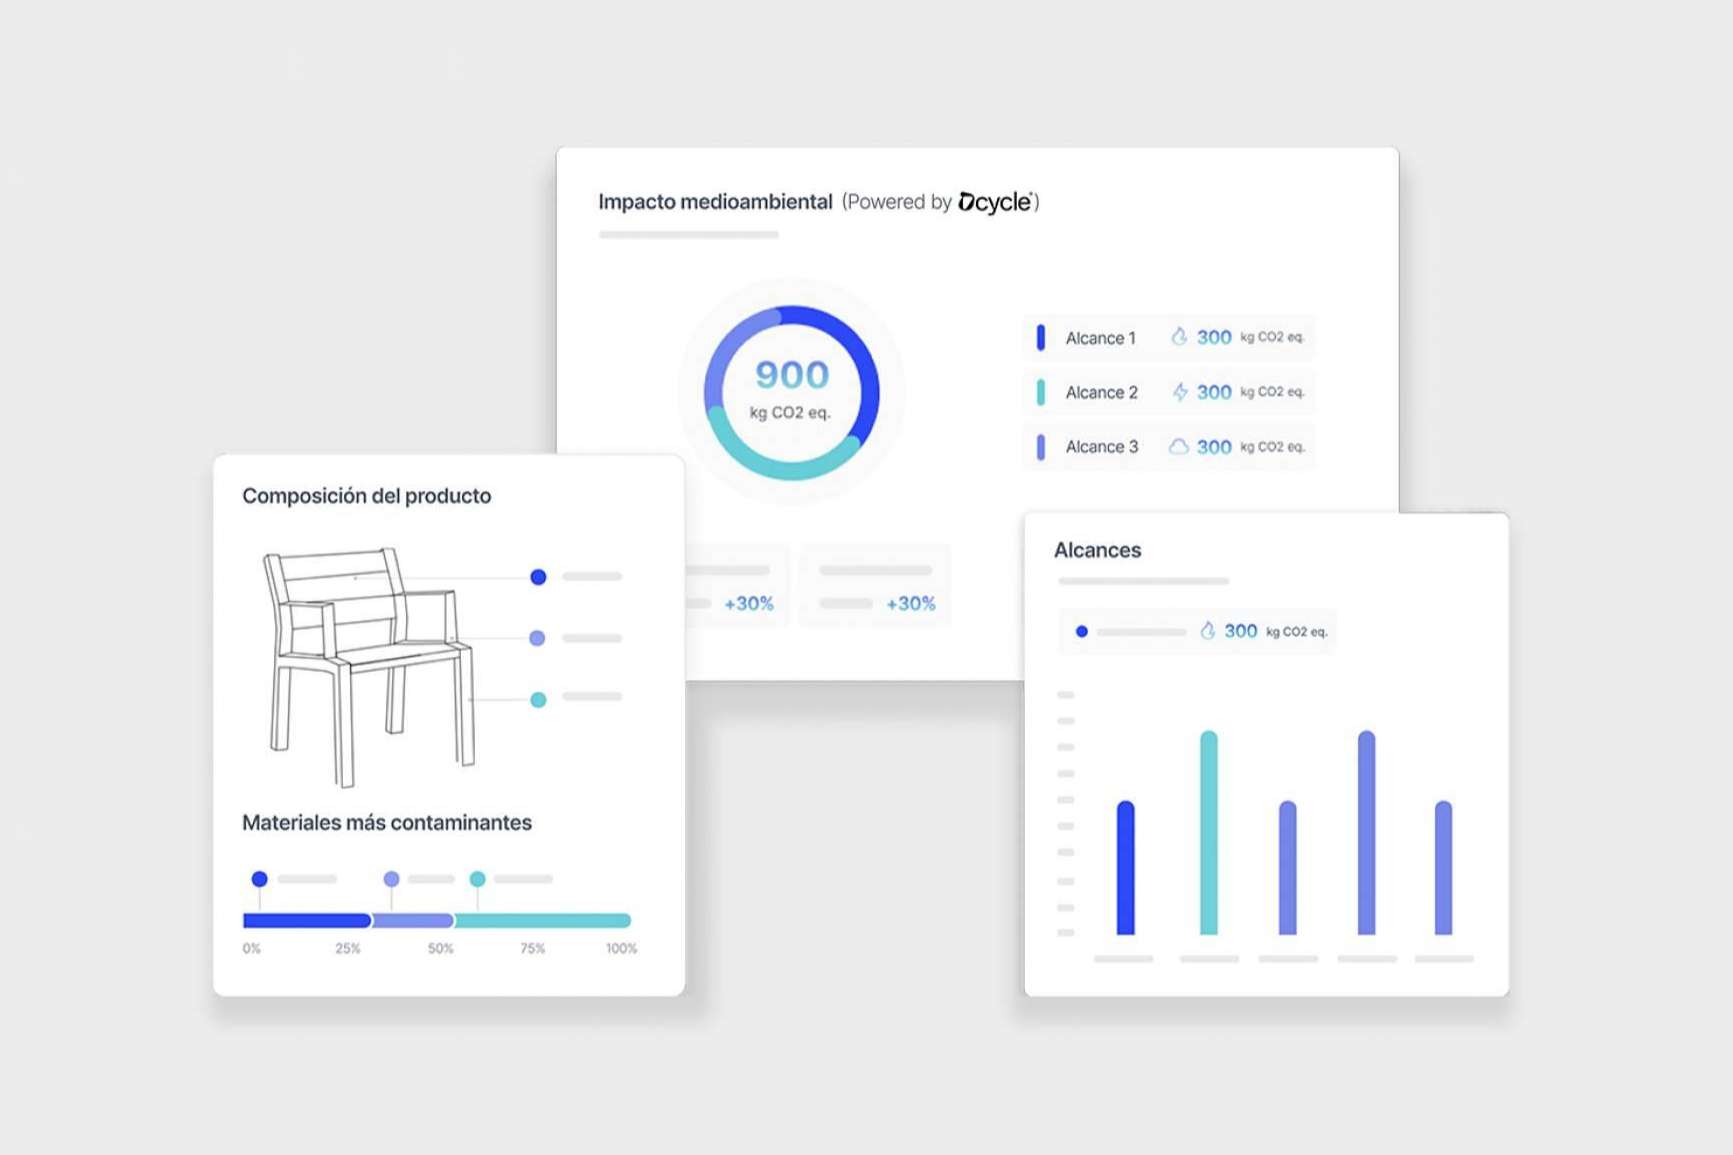Click the lightning bolt icon beside Alcance 2
Viewport: 1733px width, 1155px height.
coord(1180,392)
